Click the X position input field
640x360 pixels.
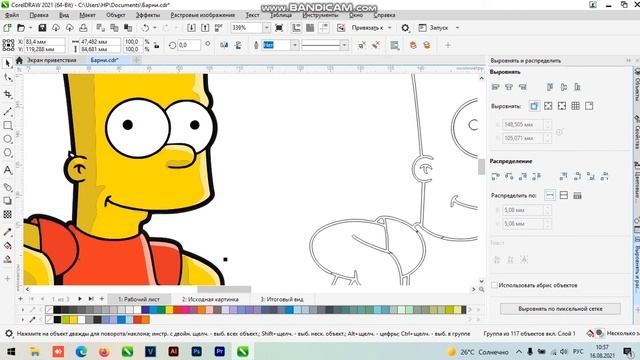(x=44, y=42)
